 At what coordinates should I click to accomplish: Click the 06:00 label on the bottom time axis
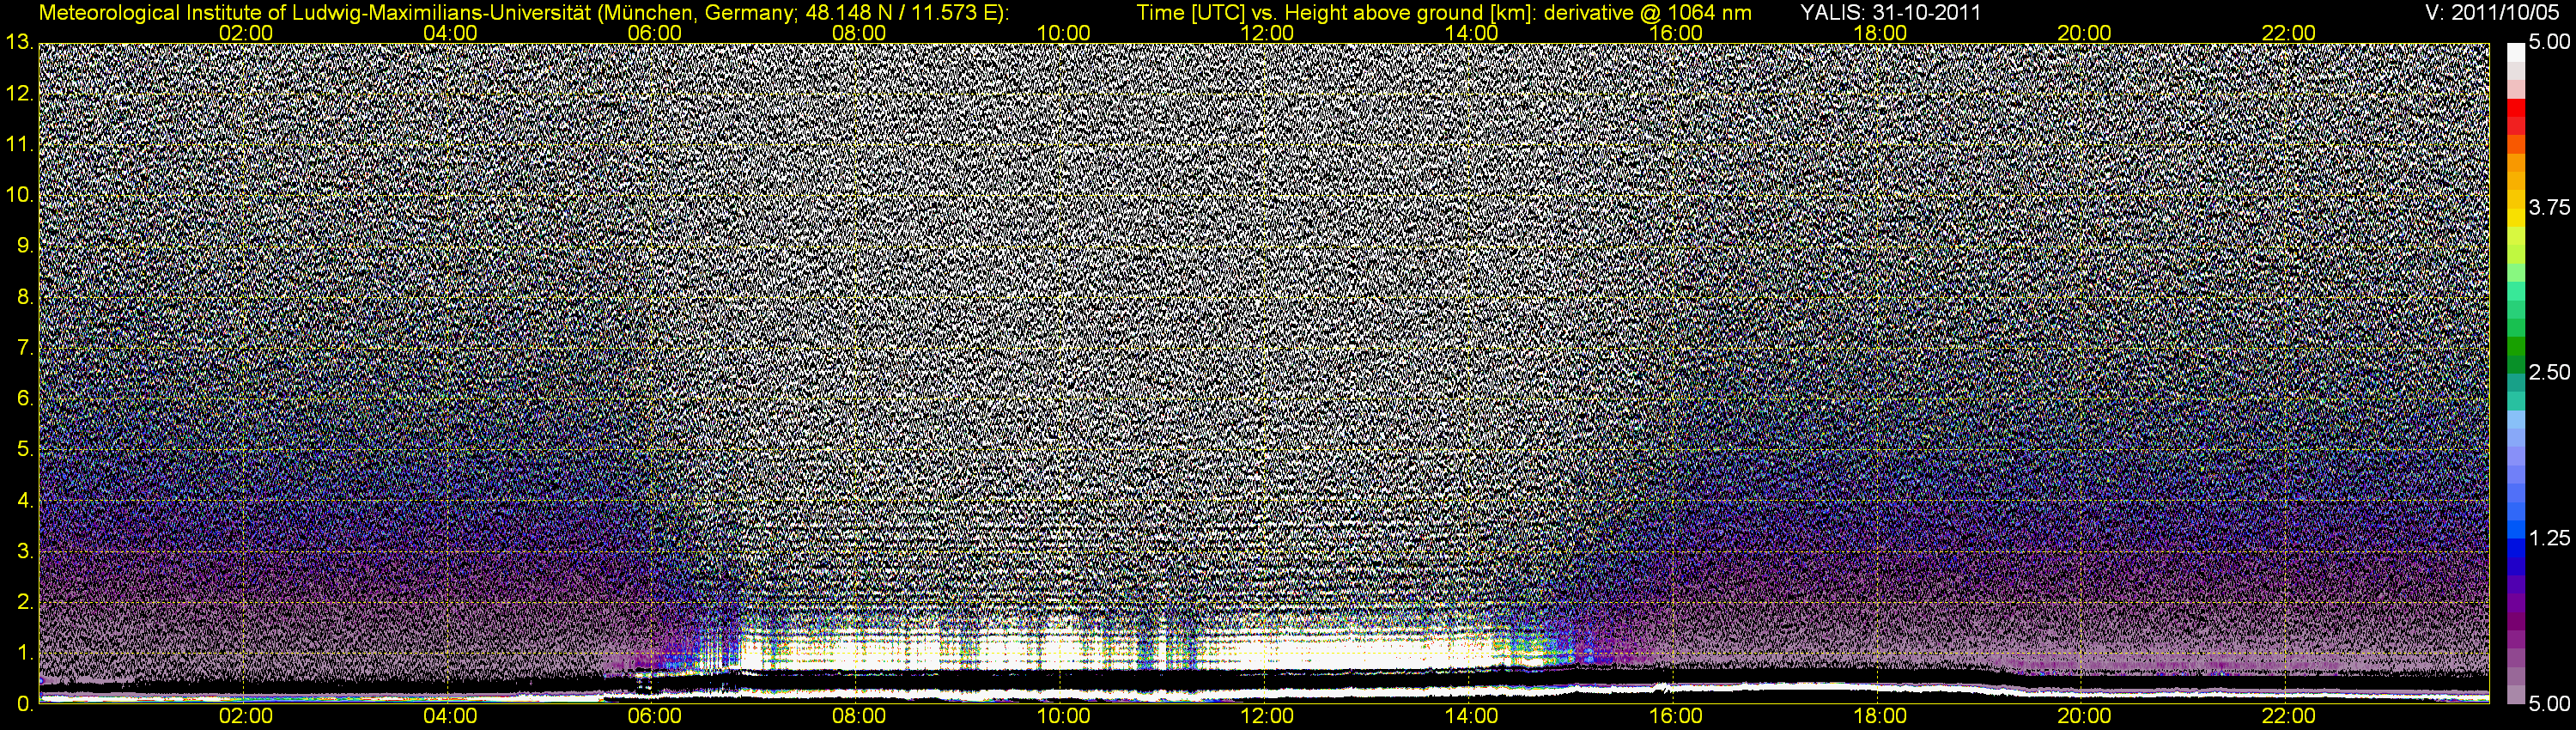(655, 717)
